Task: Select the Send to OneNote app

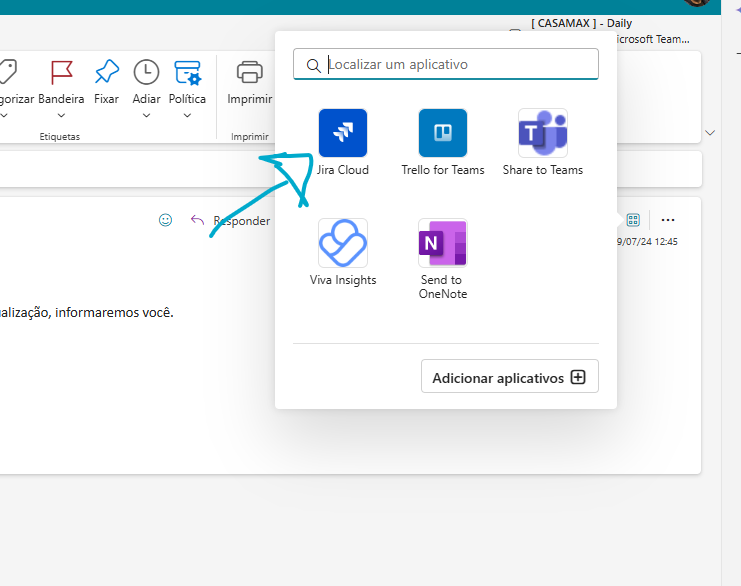Action: 443,259
